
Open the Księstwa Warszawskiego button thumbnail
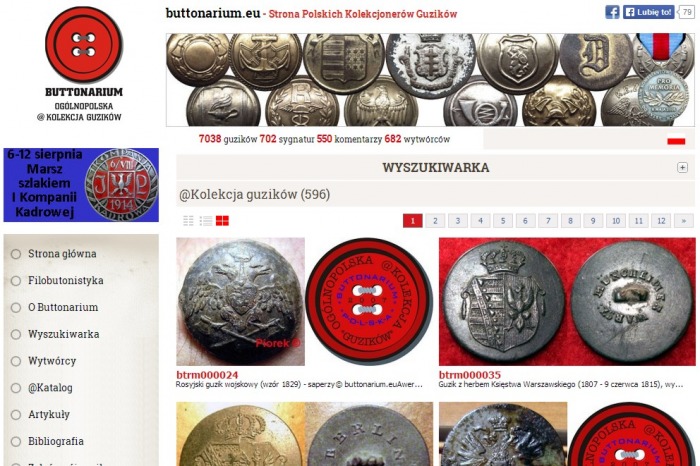[x=567, y=302]
